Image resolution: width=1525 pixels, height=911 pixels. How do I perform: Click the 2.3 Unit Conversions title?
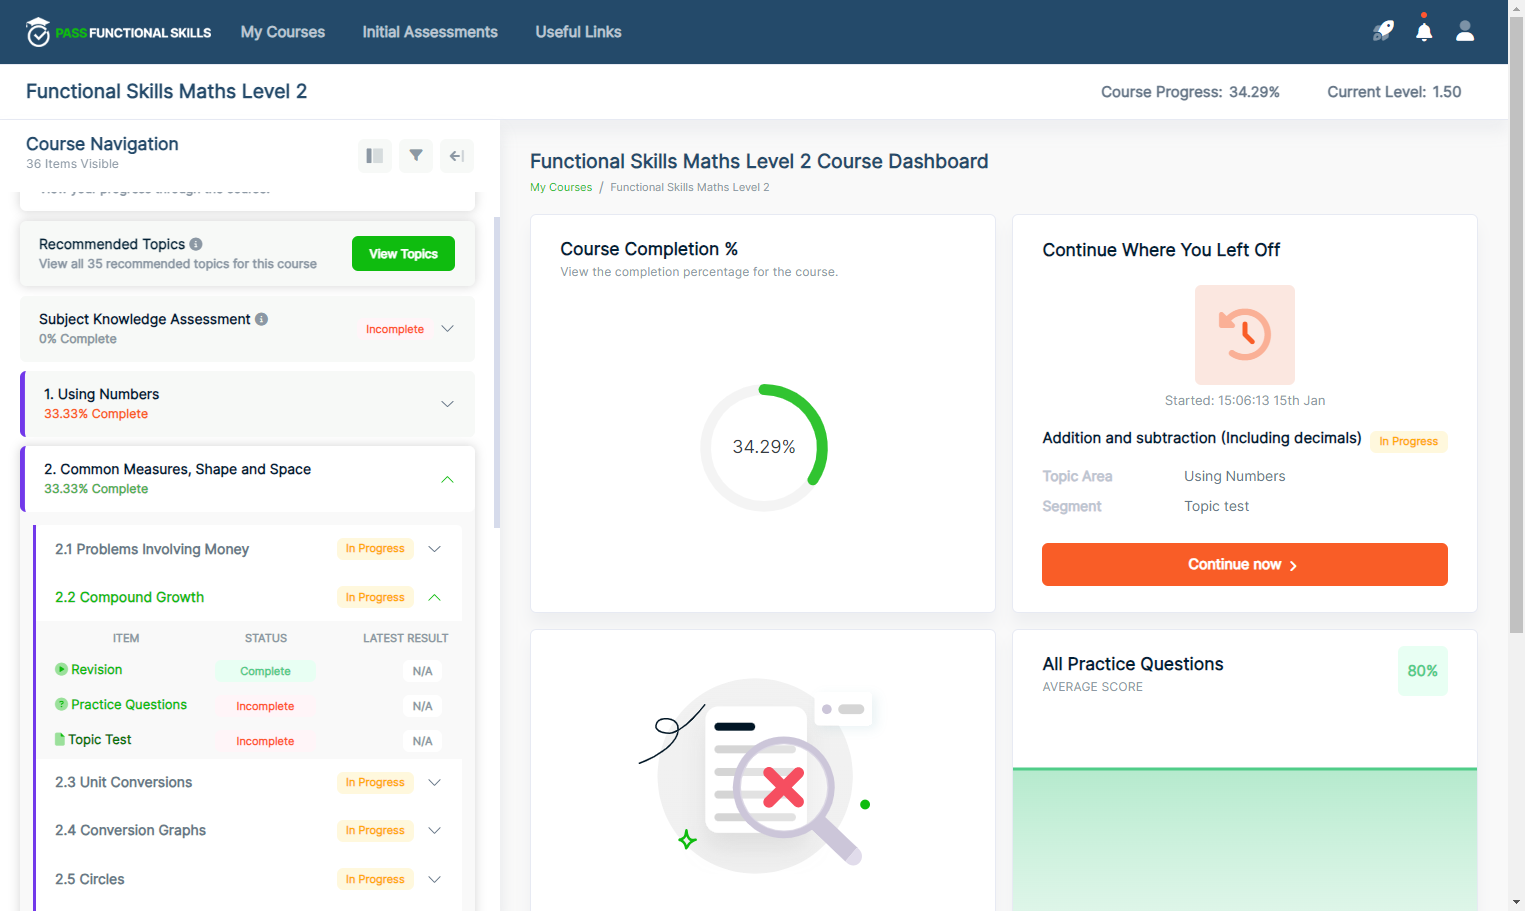[x=123, y=782]
